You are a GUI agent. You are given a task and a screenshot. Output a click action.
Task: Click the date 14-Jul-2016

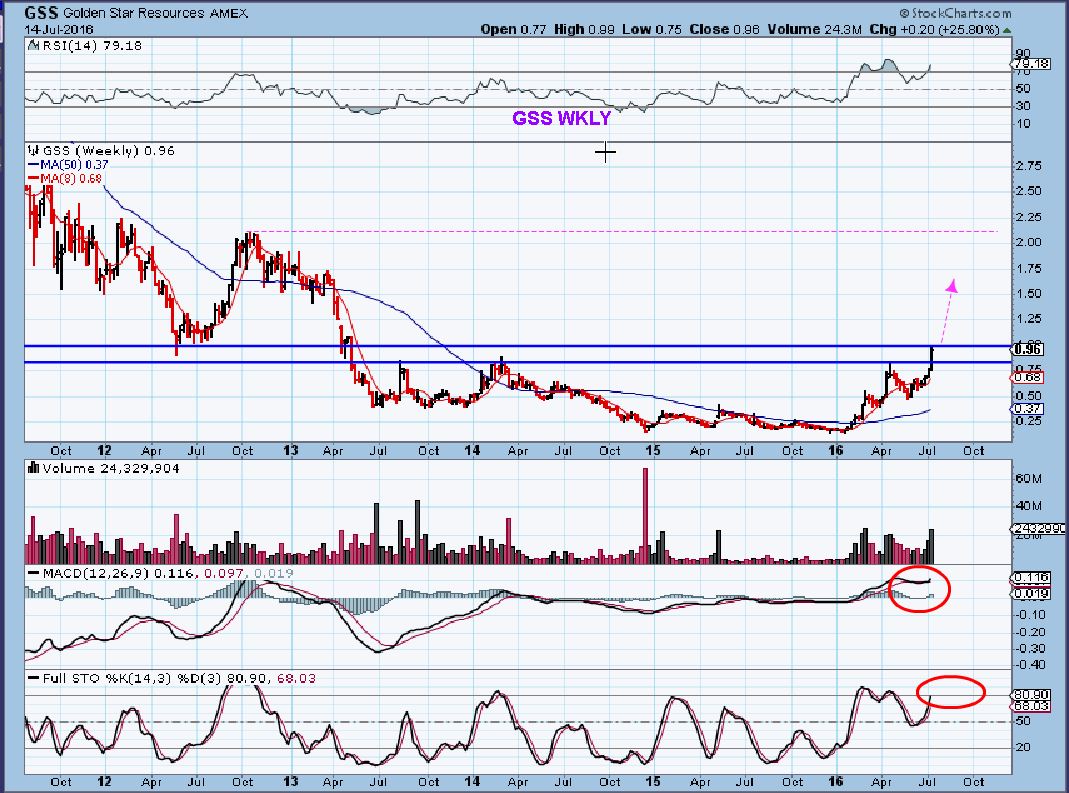coord(59,30)
